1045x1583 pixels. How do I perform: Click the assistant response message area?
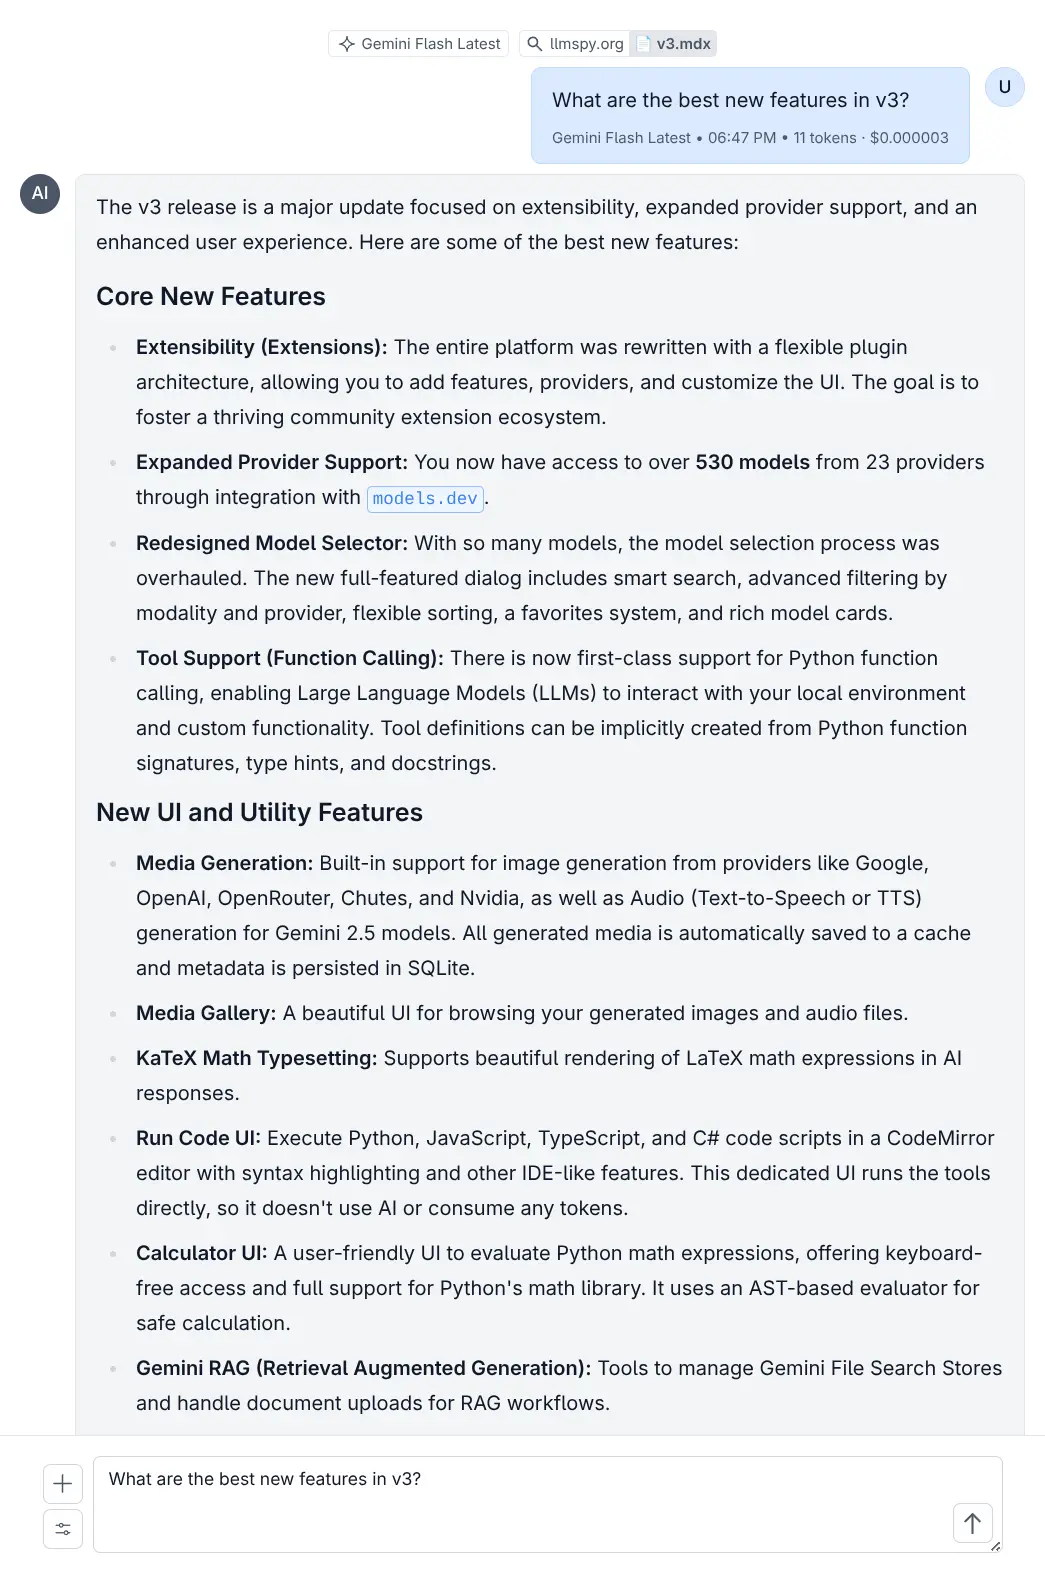tap(550, 700)
